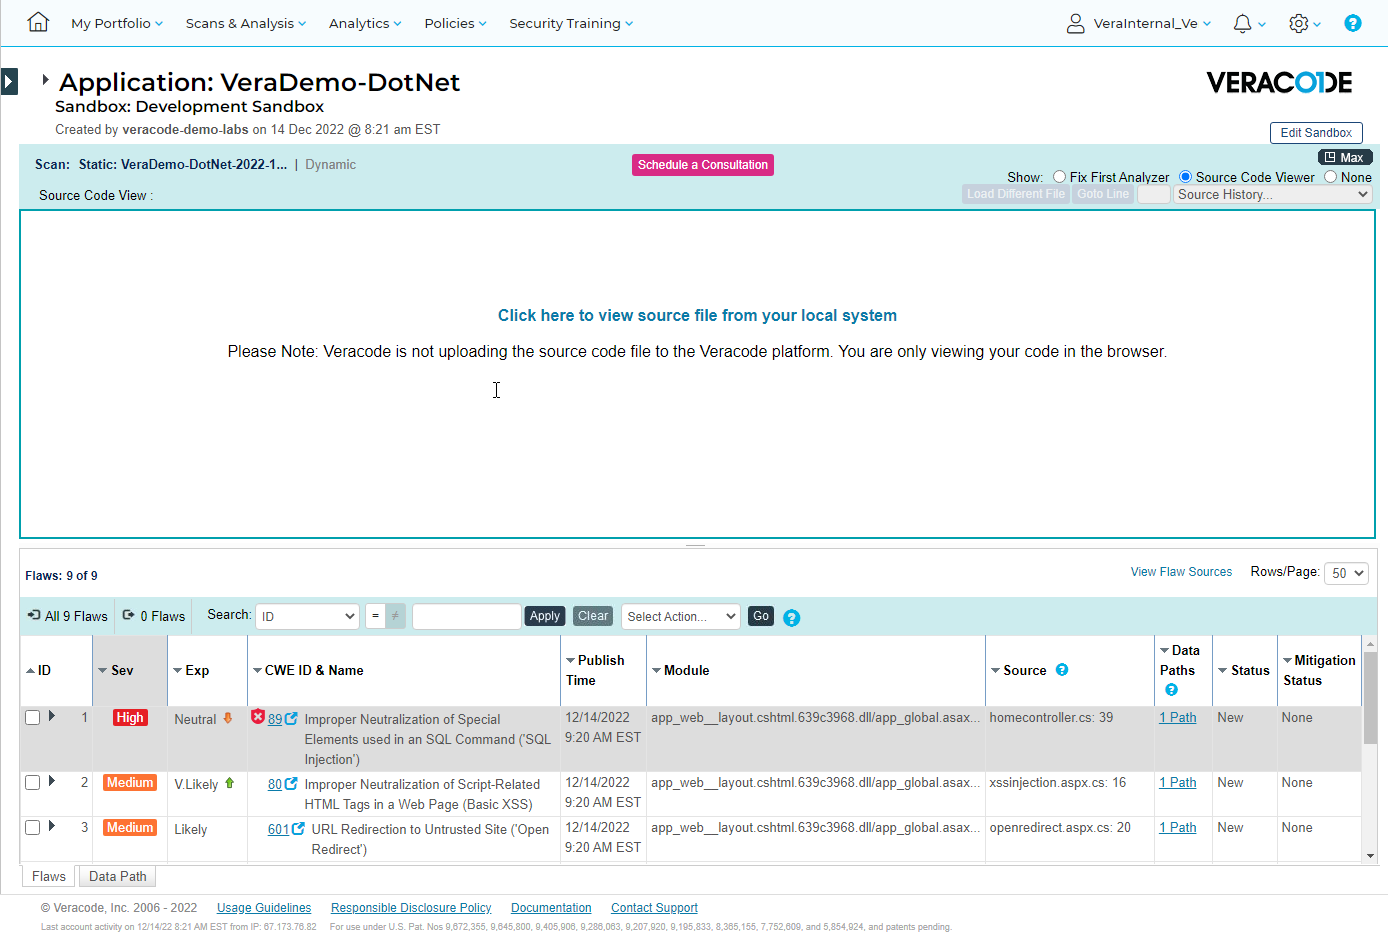Expand the left sidebar panel arrow
1388x936 pixels.
point(9,81)
